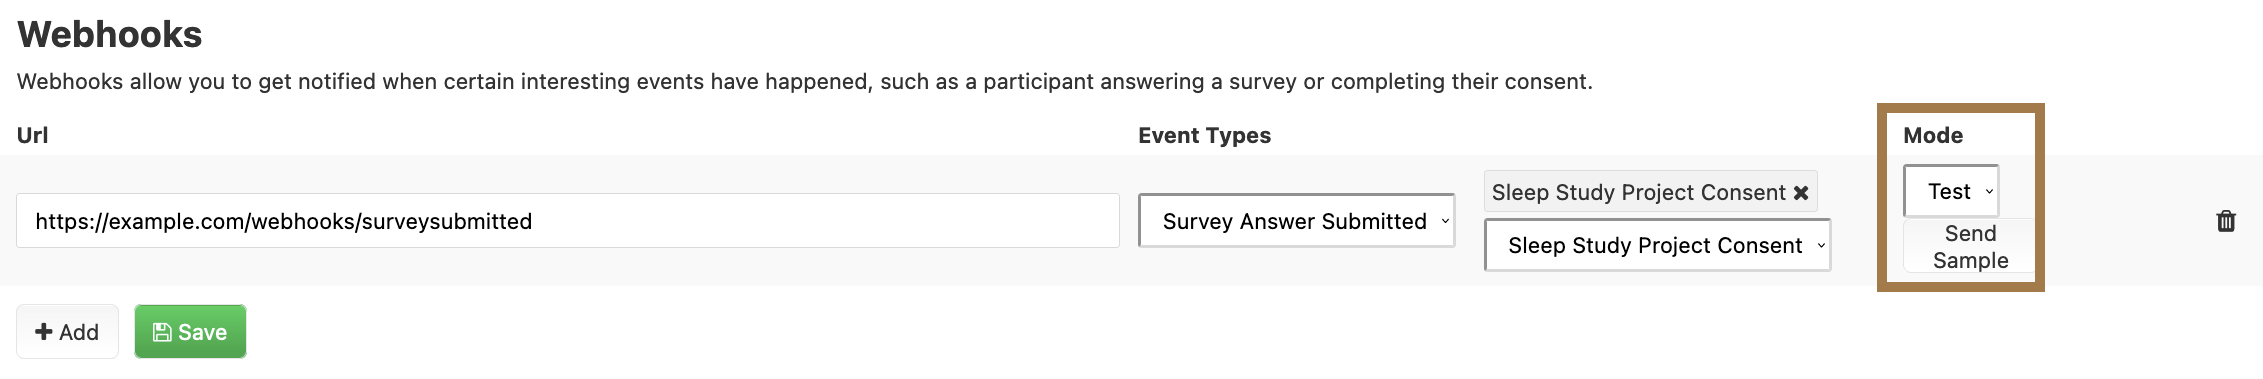Click the Event Types column label
This screenshot has height=379, width=2263.
[1204, 135]
